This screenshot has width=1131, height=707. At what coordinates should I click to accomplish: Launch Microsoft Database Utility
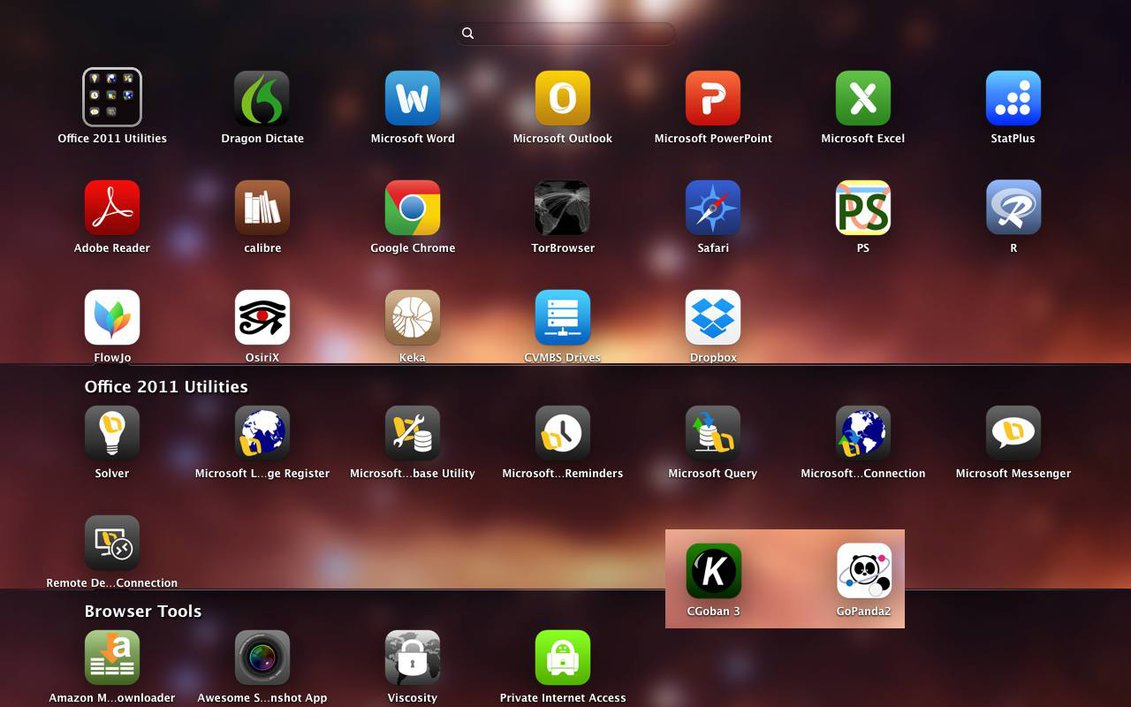413,433
